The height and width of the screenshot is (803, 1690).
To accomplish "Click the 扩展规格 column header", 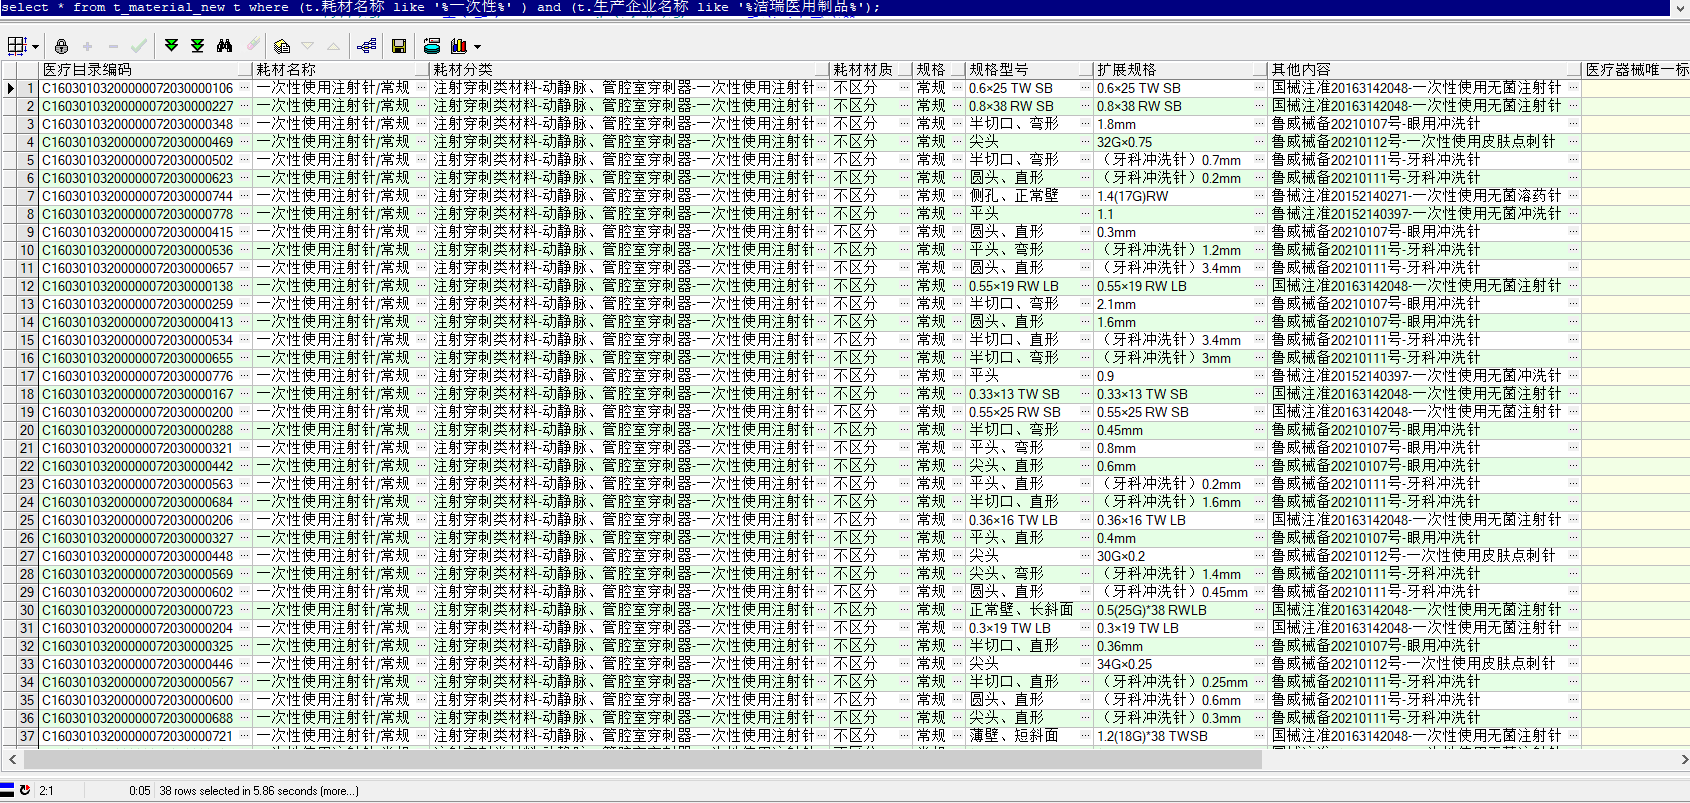I will (1181, 69).
